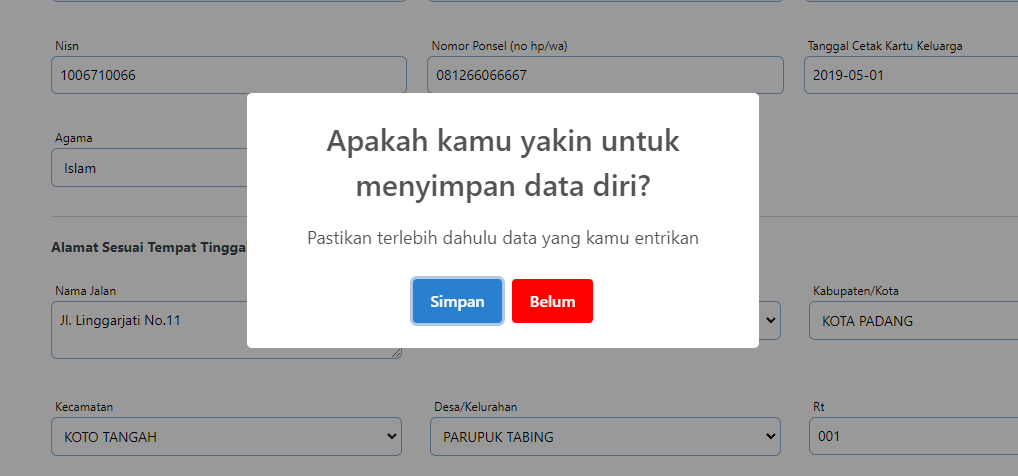Open the Desa/Kelurahan dropdown PARUPUK TABING
1018x476 pixels.
pyautogui.click(x=604, y=437)
